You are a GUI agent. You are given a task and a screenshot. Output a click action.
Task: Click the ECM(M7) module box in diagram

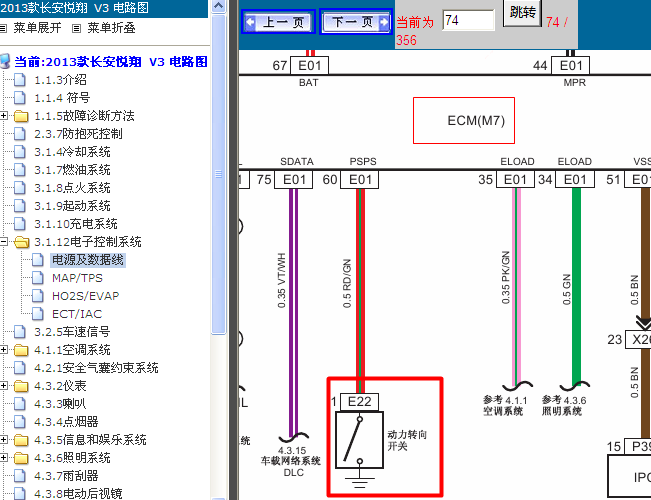pos(464,120)
